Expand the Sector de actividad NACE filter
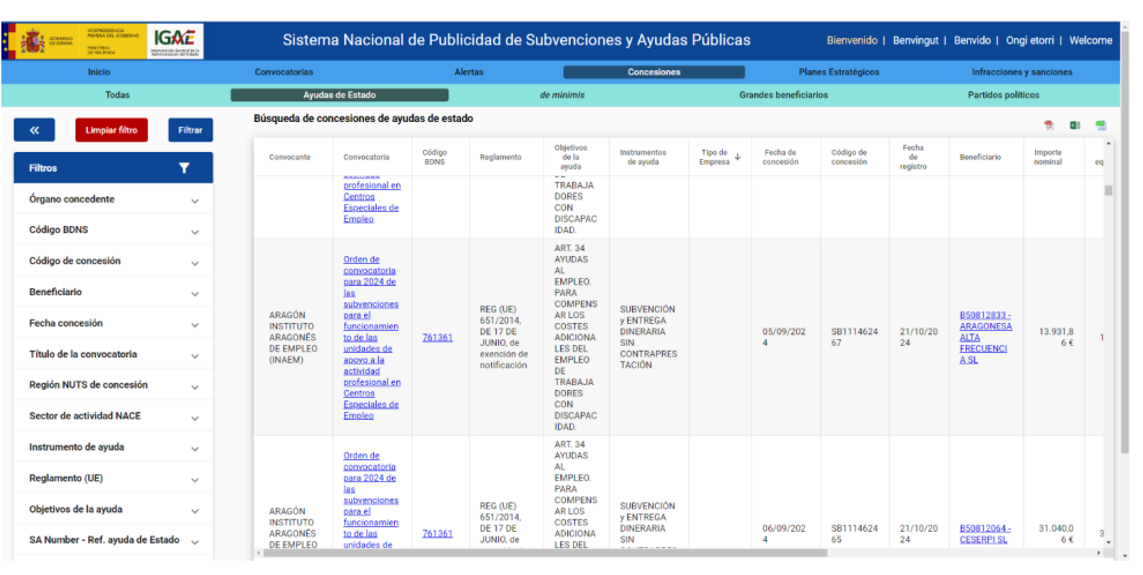 tap(113, 416)
